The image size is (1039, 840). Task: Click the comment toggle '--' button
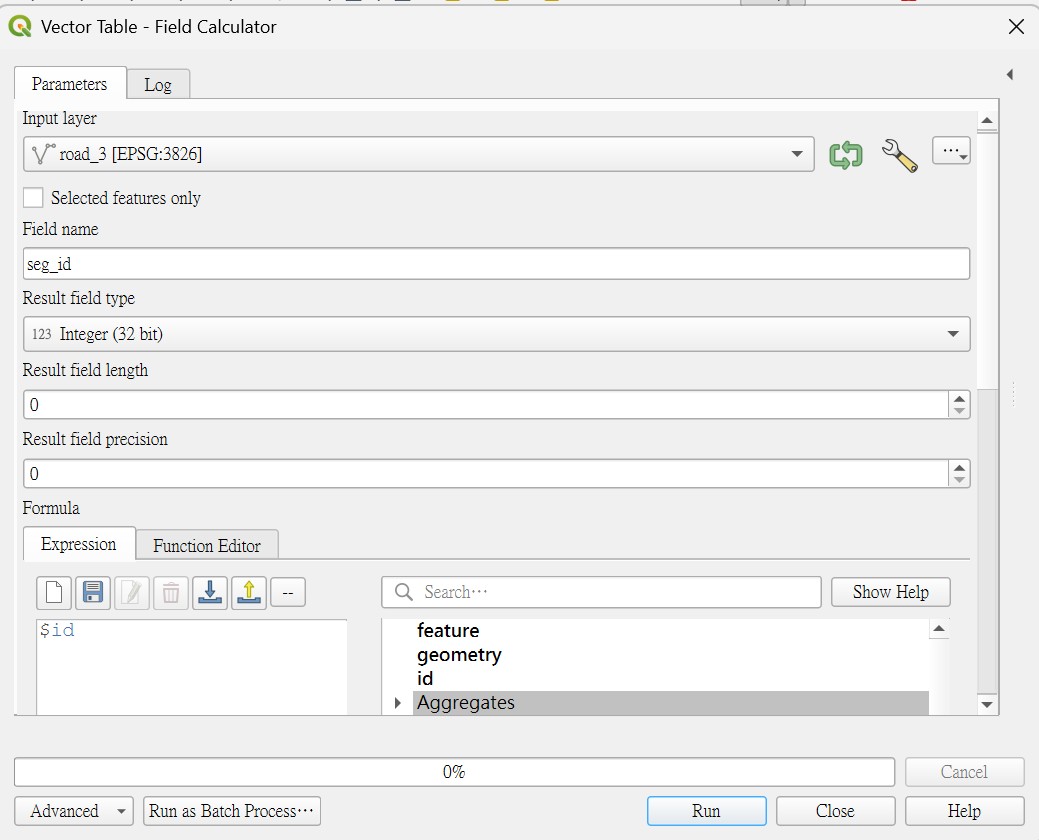(288, 592)
